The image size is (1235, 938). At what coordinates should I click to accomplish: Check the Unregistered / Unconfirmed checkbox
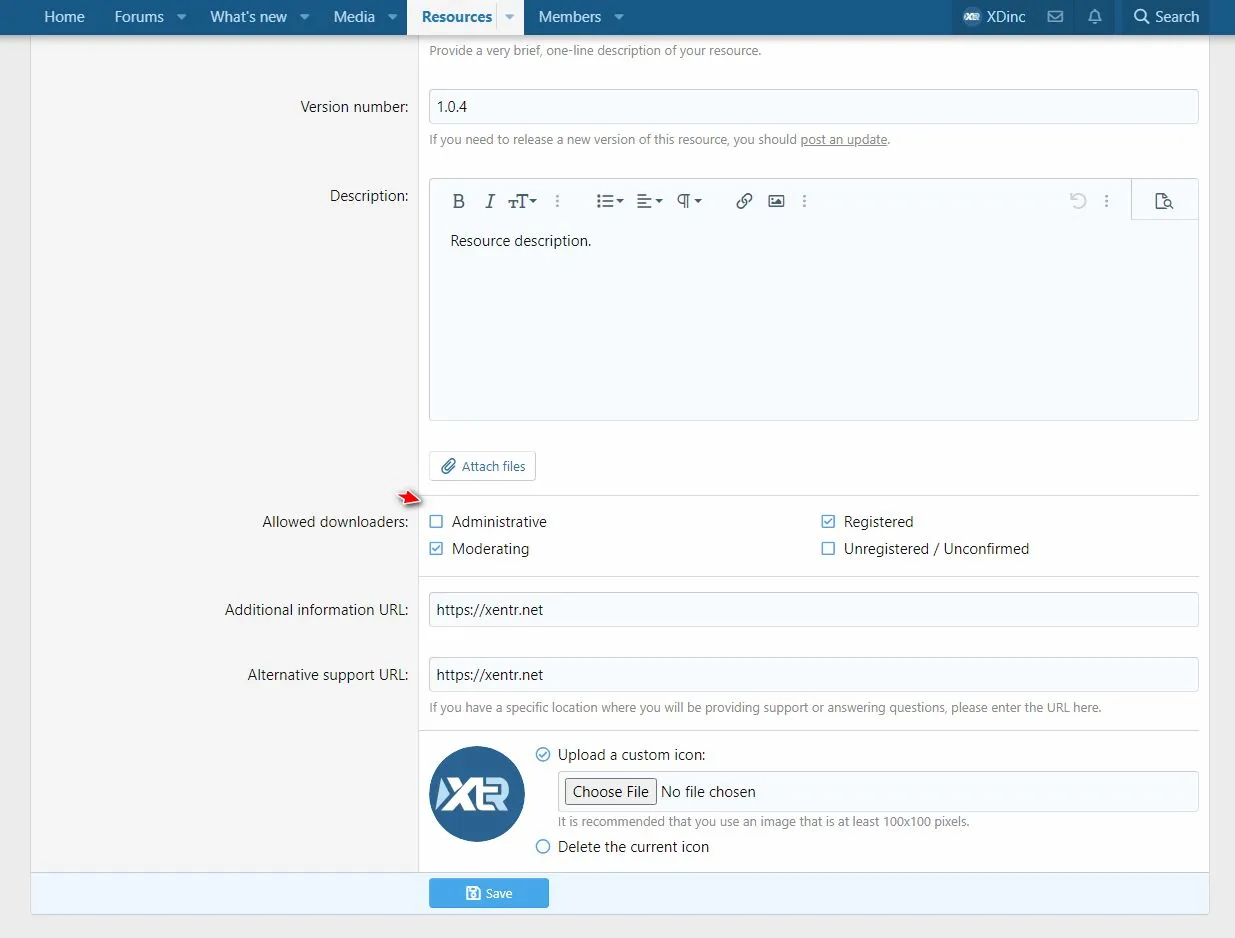(828, 549)
